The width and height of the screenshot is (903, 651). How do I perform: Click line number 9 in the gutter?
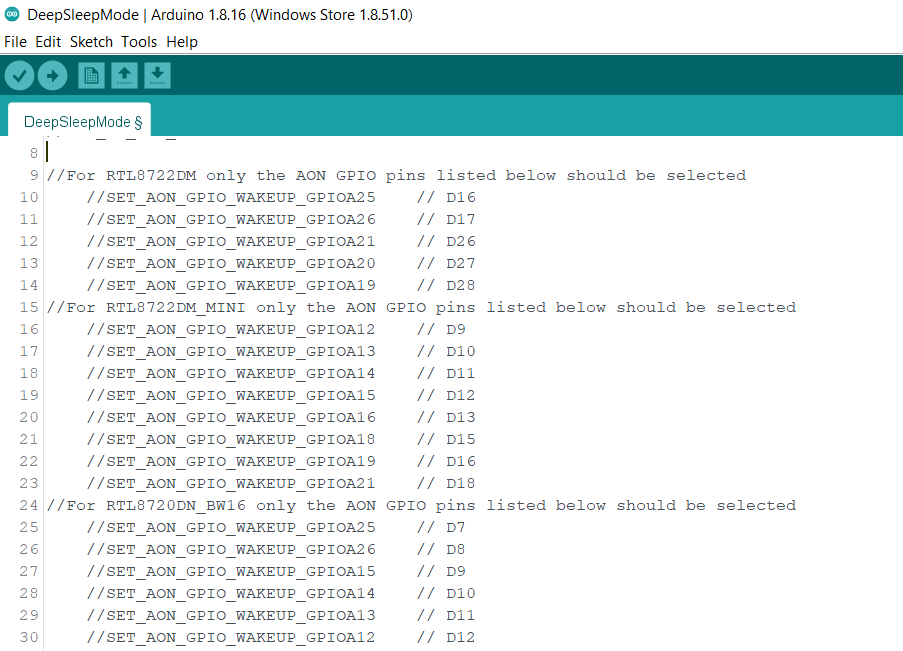point(34,175)
